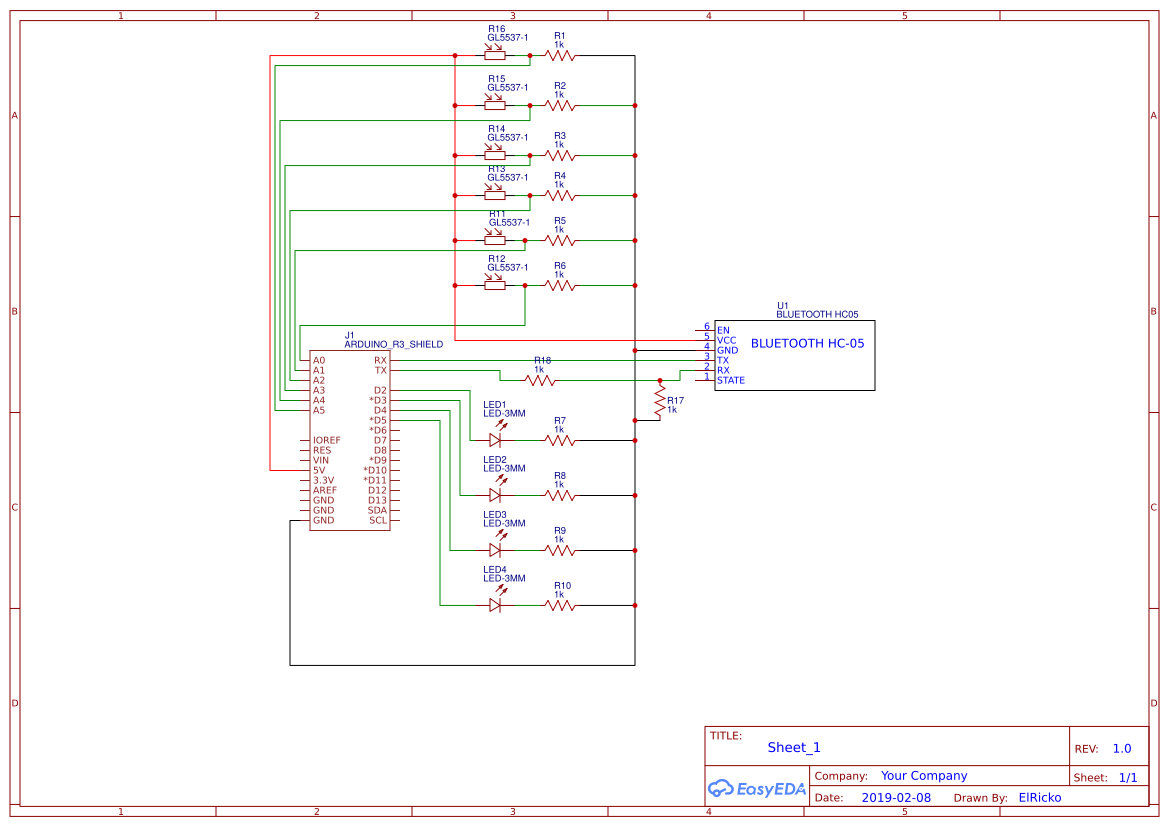Select the ARDUINO_R3_SHIELD J1 symbol
Image resolution: width=1169 pixels, height=827 pixels.
coord(350,440)
